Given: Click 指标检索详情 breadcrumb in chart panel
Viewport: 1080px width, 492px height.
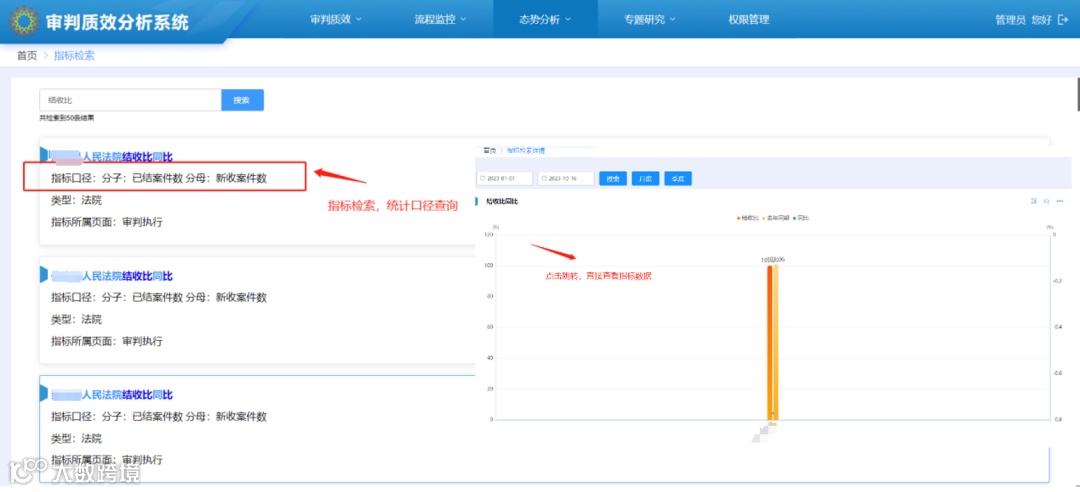Looking at the screenshot, I should (526, 150).
